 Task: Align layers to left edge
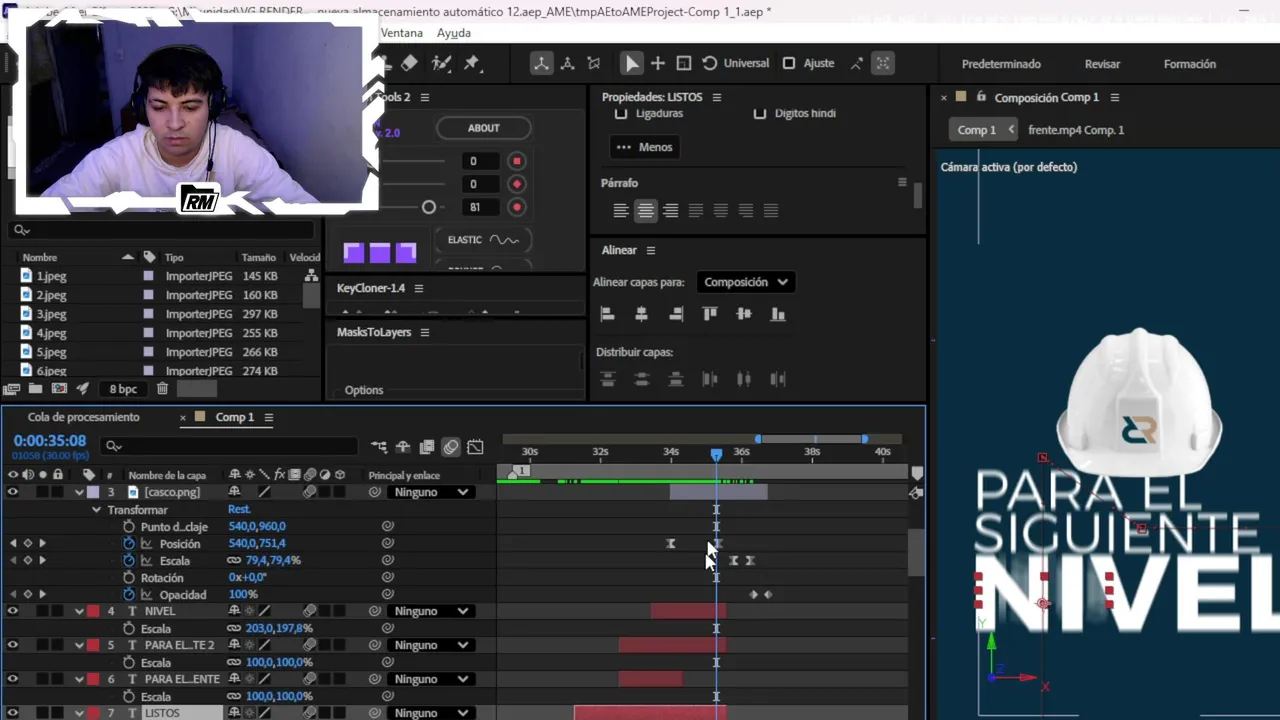click(x=607, y=314)
